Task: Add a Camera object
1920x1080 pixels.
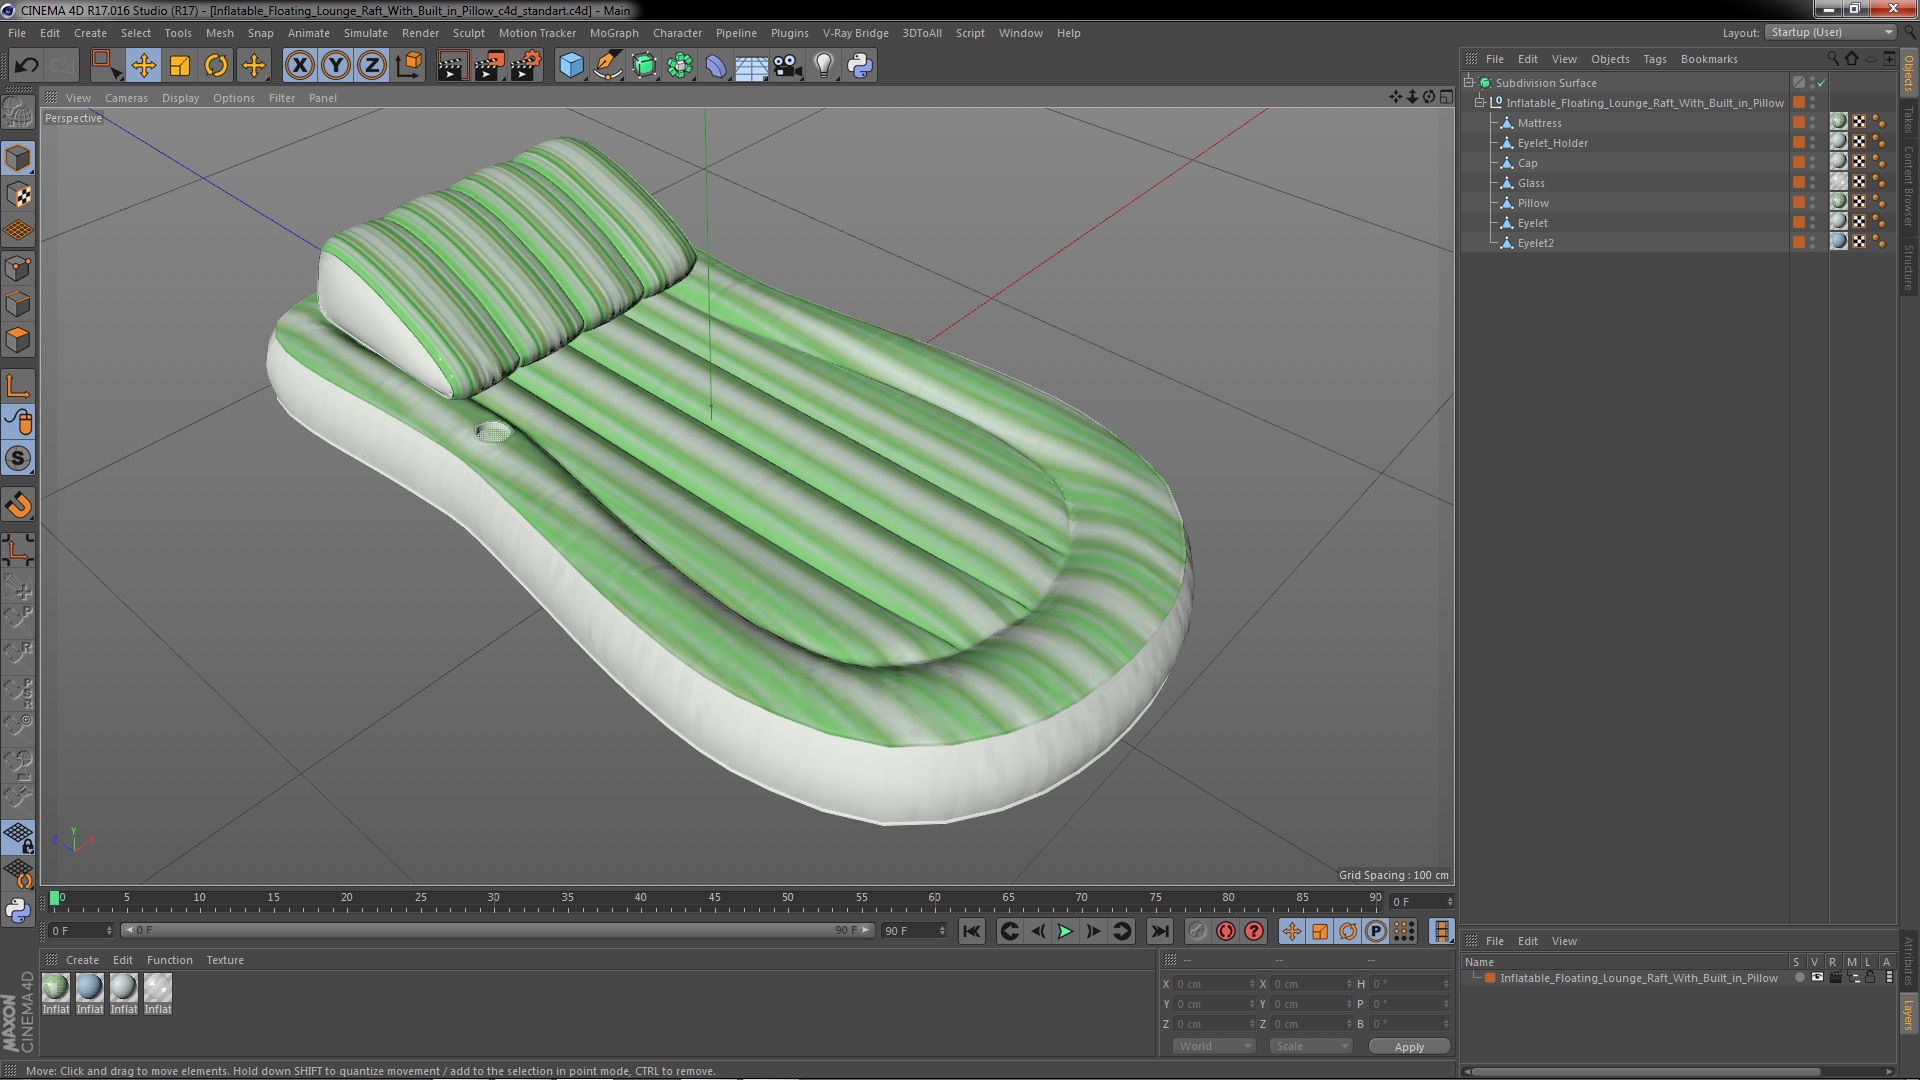Action: (x=788, y=66)
